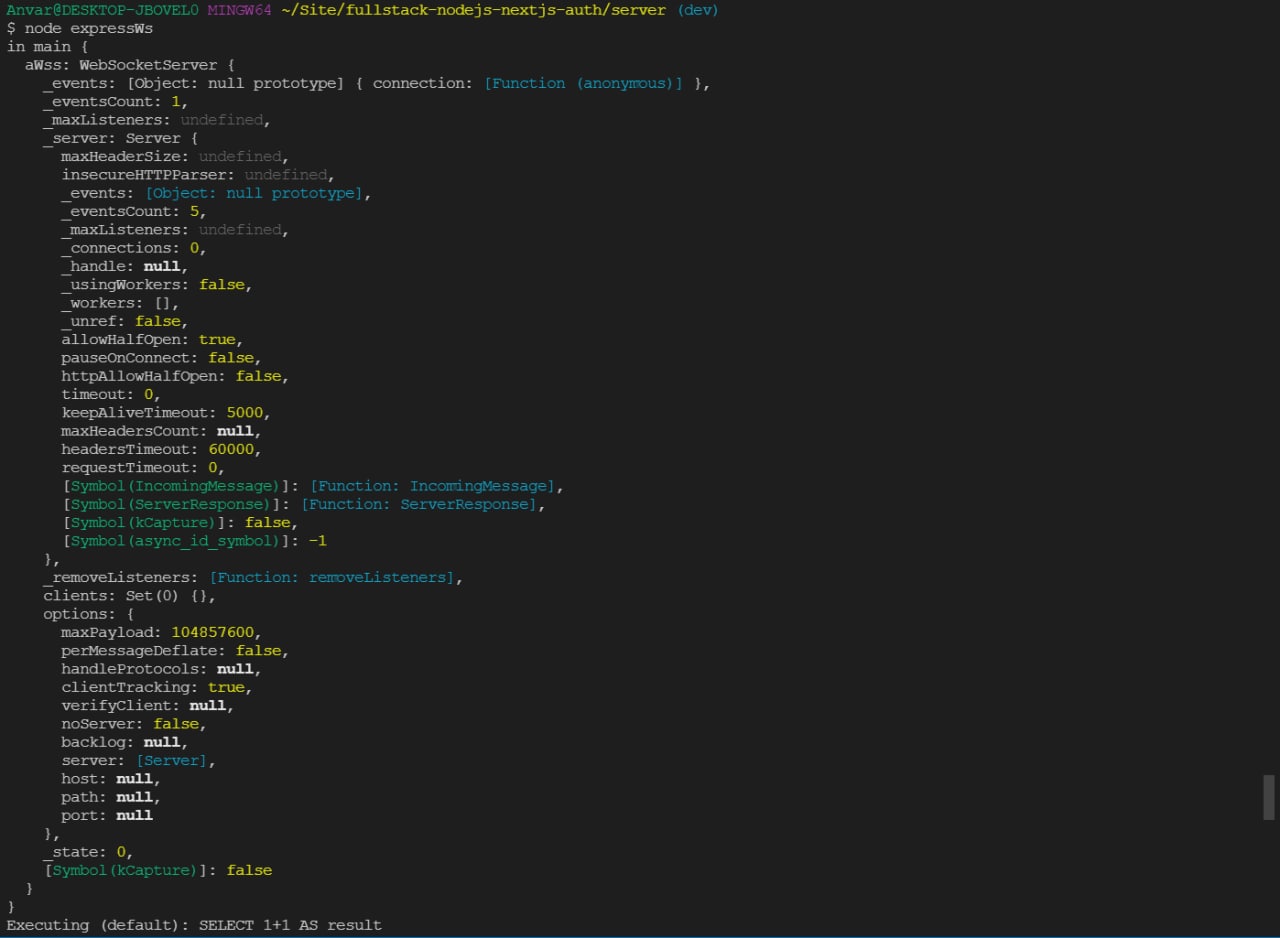Click the 'in main {' output line

tap(48, 46)
